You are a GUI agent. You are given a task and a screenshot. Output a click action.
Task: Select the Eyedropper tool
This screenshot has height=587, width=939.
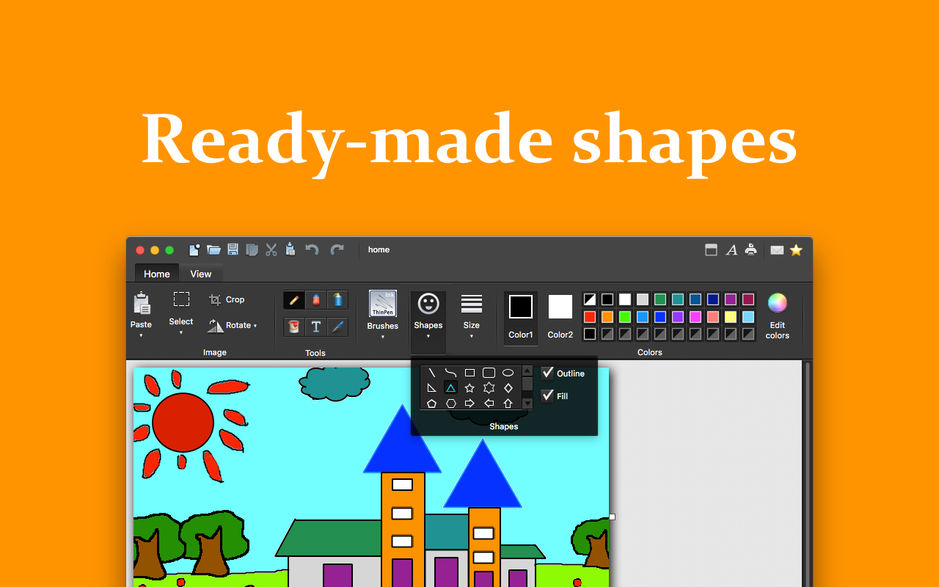pyautogui.click(x=337, y=326)
